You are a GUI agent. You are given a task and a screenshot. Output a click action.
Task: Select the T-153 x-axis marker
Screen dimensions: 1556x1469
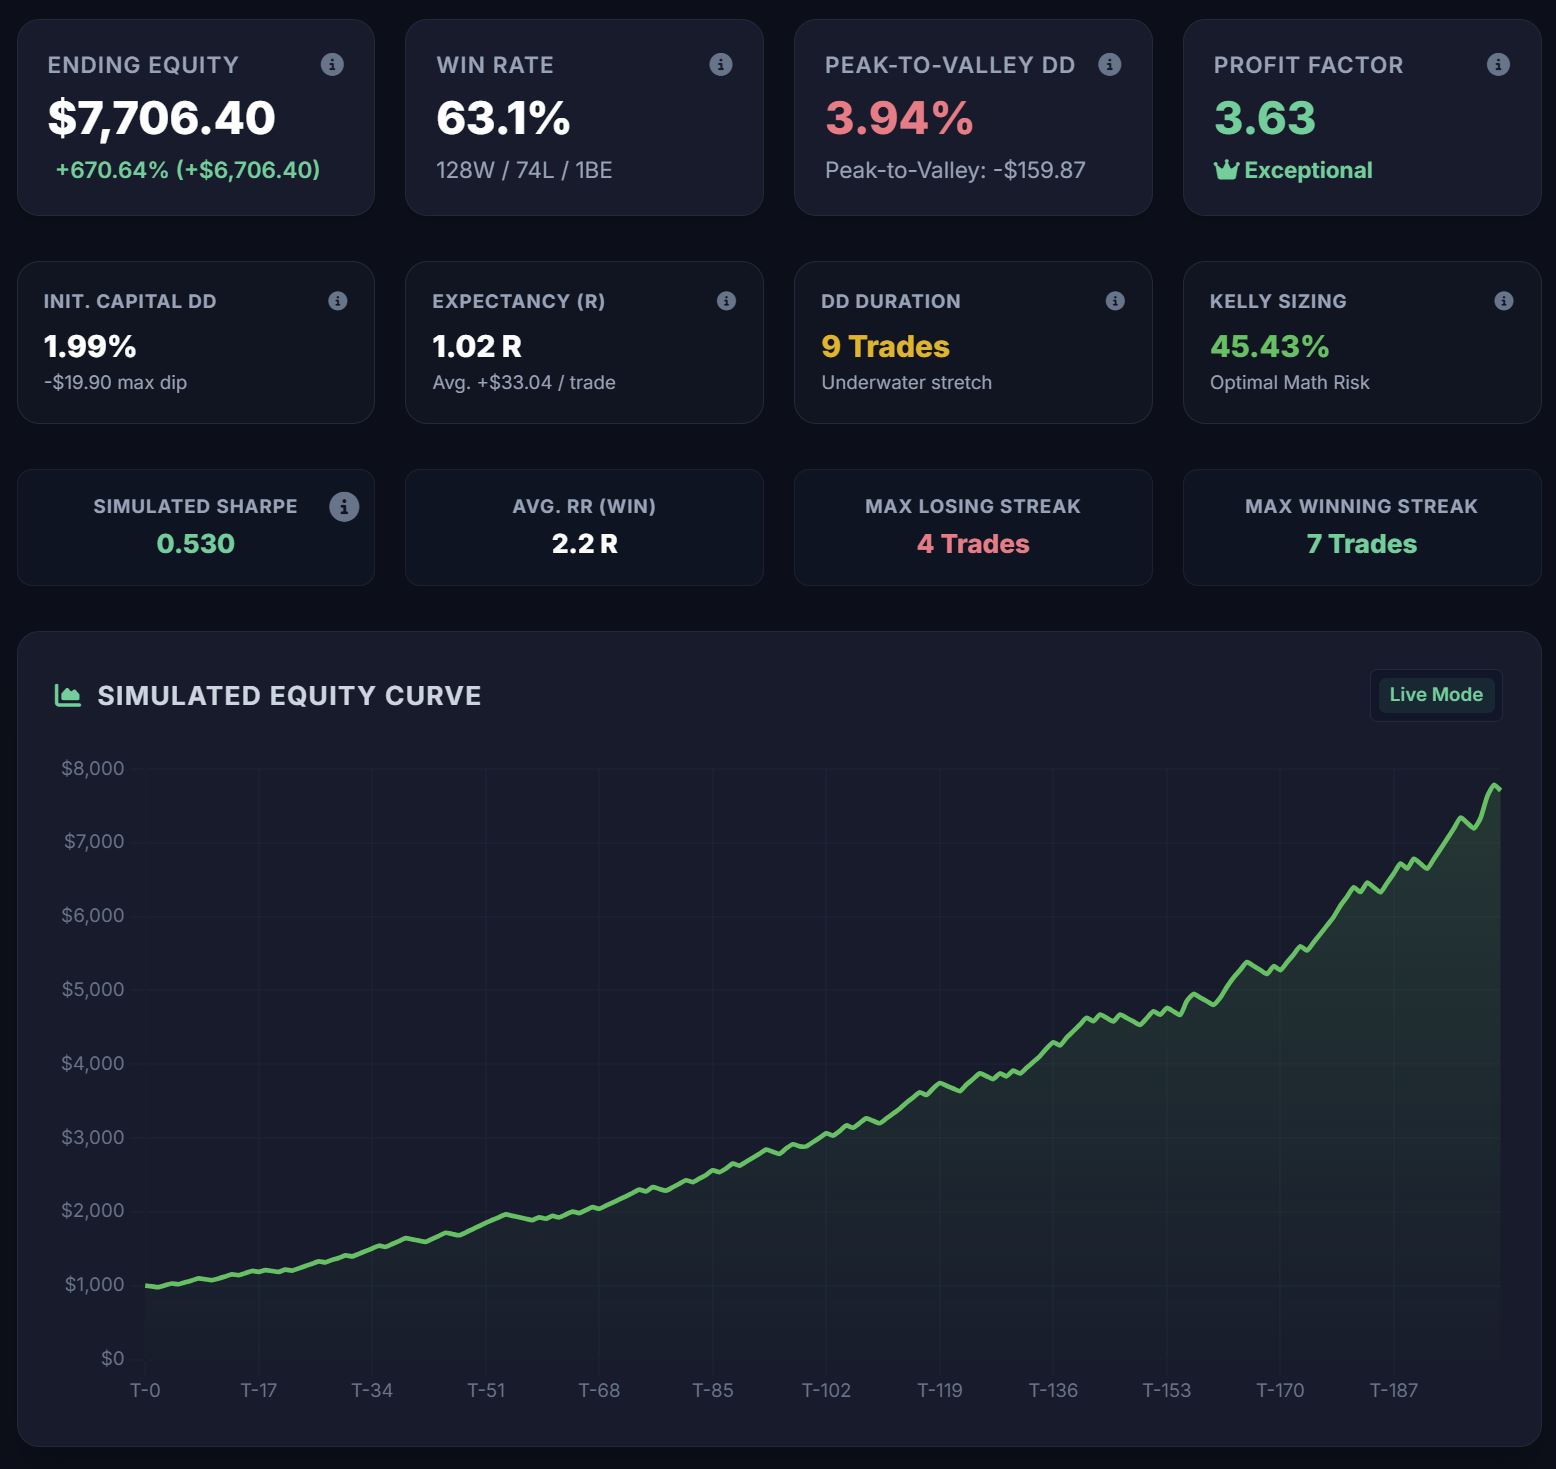pyautogui.click(x=1167, y=1390)
